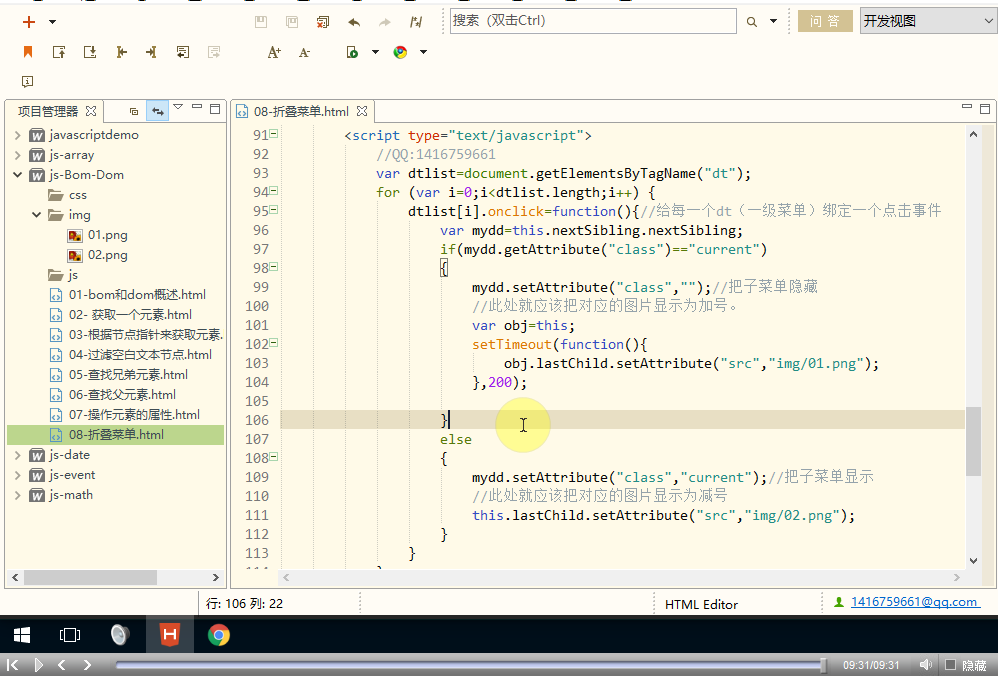Collapse the img folder in tree
Viewport: 998px width, 676px height.
tap(37, 215)
